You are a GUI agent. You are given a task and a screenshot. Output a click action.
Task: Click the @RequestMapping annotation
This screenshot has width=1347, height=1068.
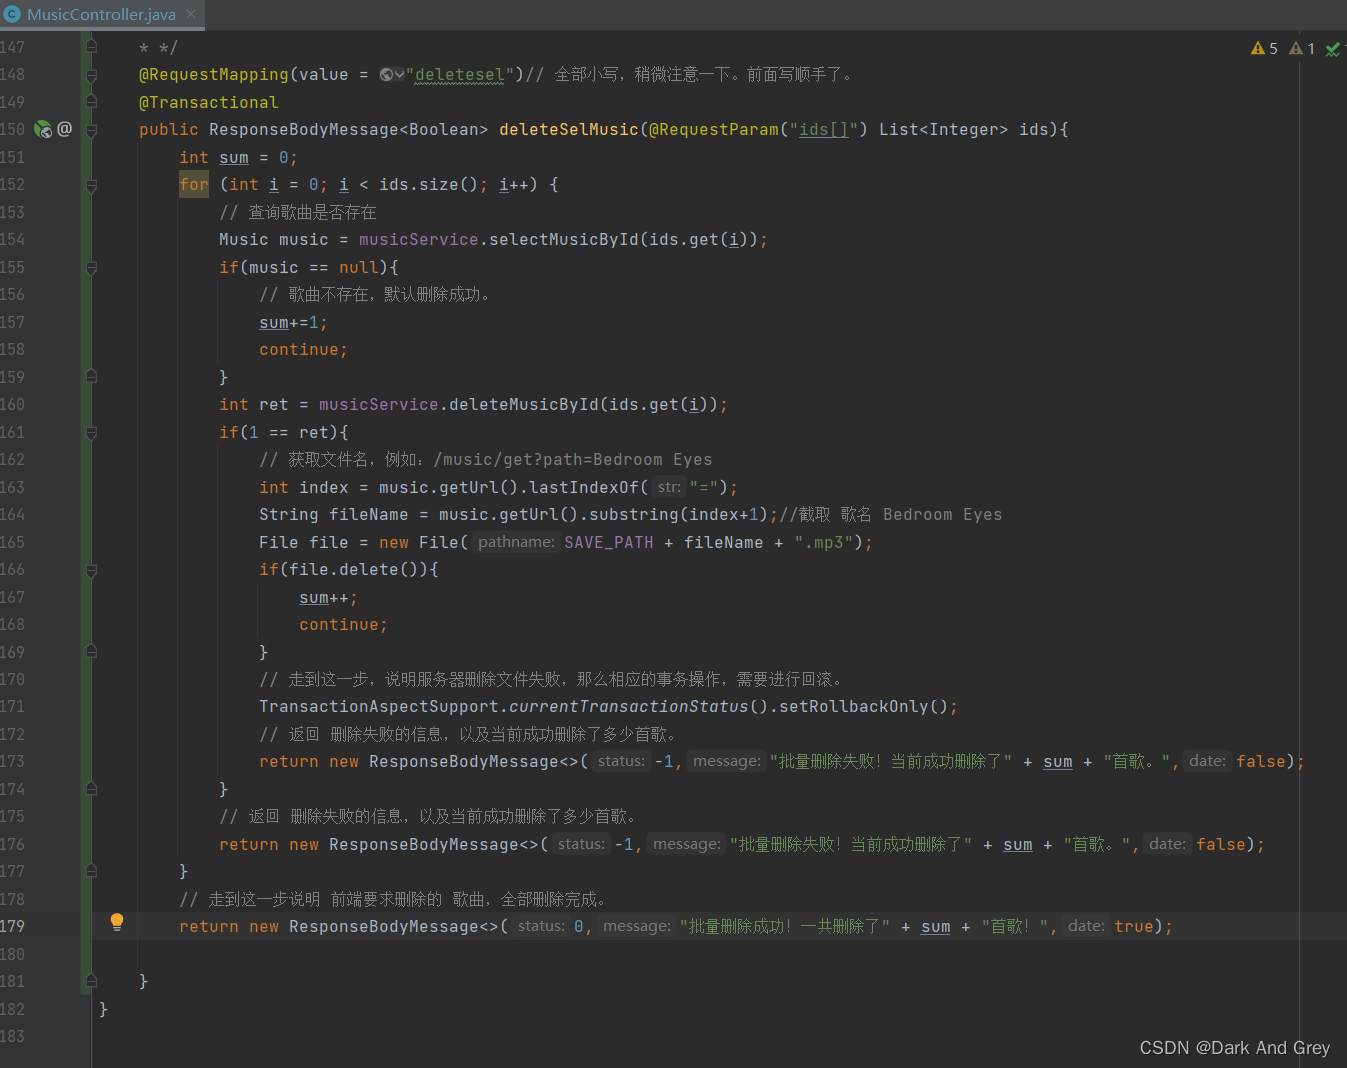[214, 75]
